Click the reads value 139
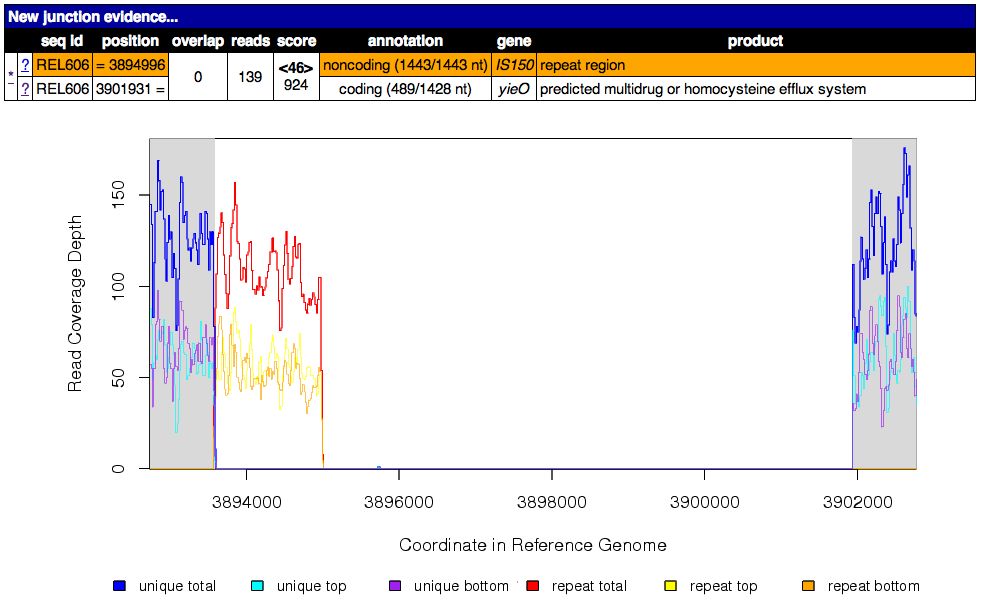 (x=250, y=77)
